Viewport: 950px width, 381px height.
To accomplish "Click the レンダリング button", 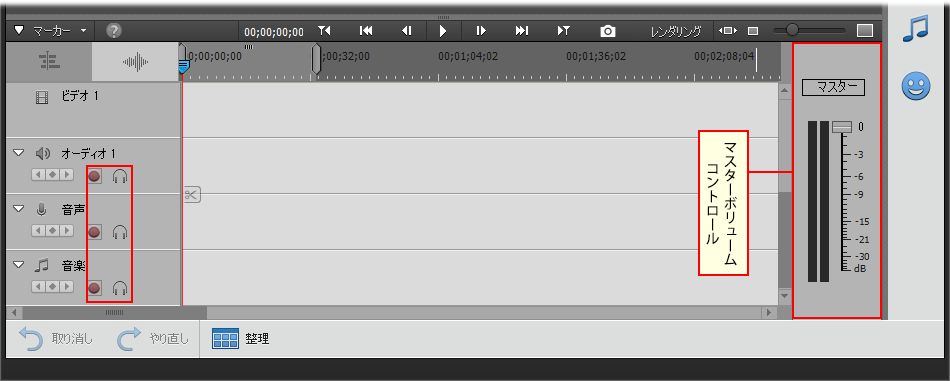I will click(x=676, y=31).
